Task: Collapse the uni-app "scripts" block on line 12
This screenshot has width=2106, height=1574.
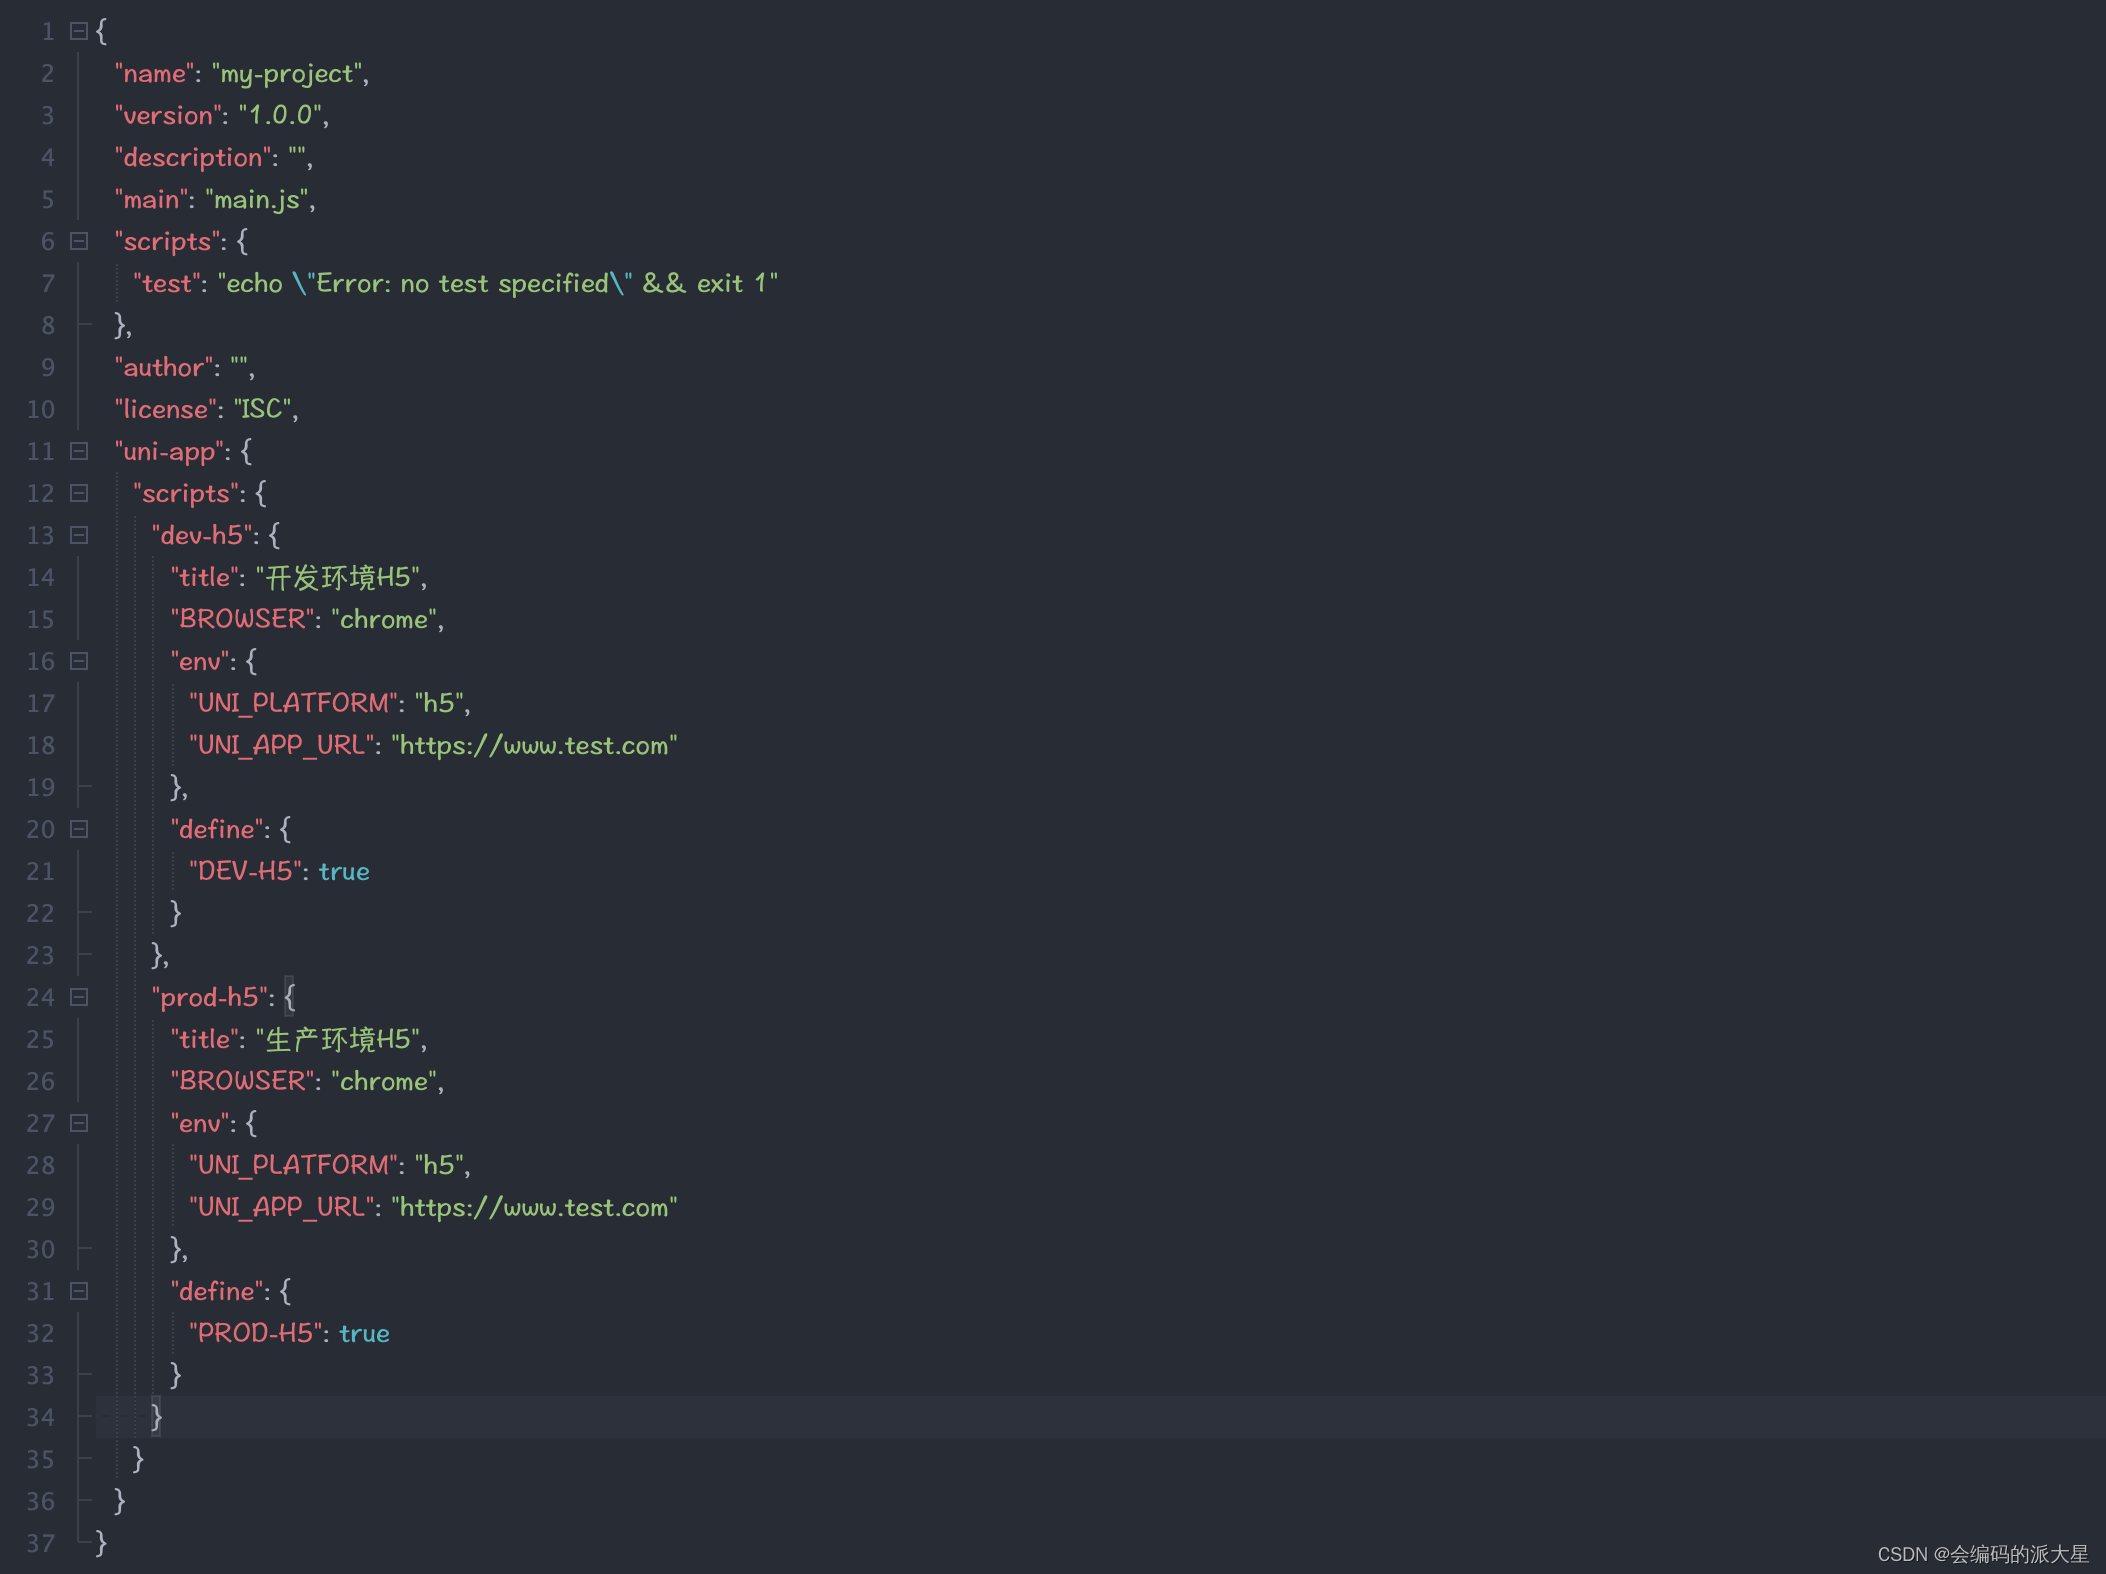Action: coord(77,493)
